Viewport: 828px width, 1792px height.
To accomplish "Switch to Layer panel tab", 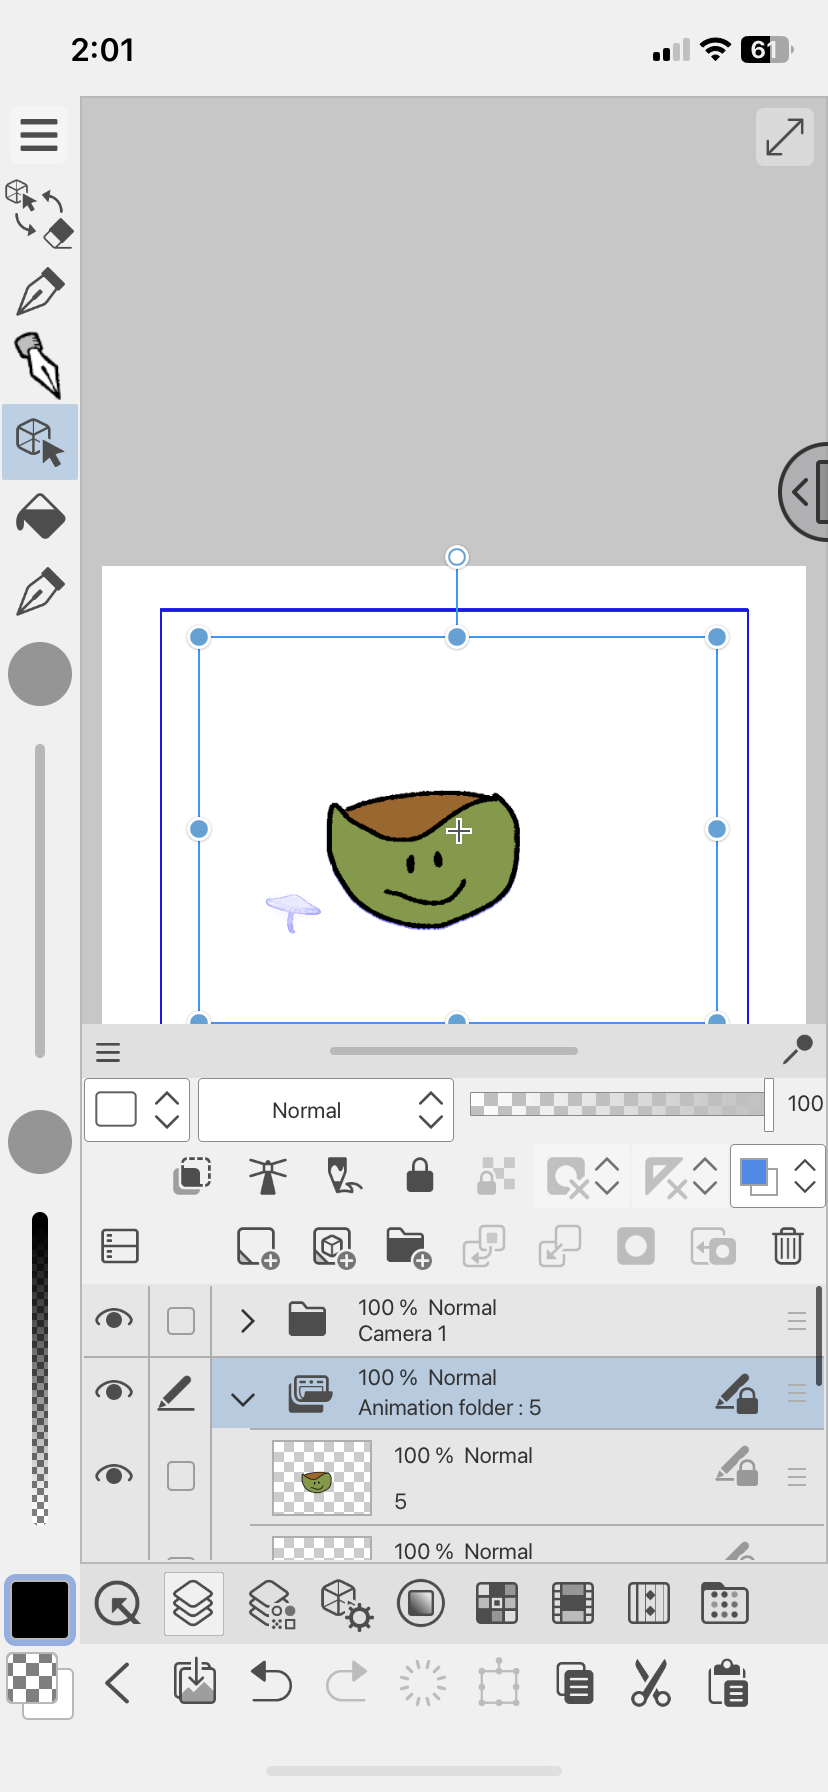I will [194, 1604].
